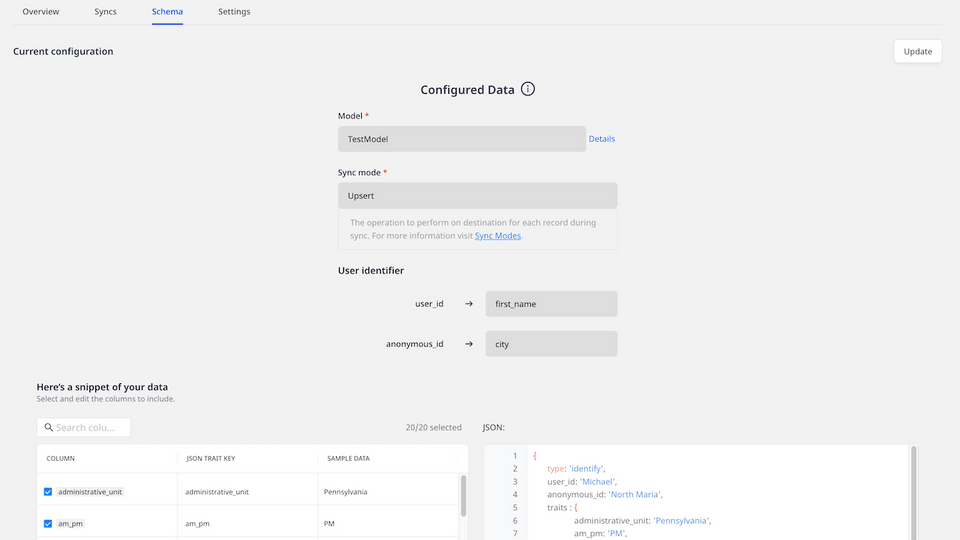960x540 pixels.
Task: Click the arrow next to user_id
Action: pos(469,303)
